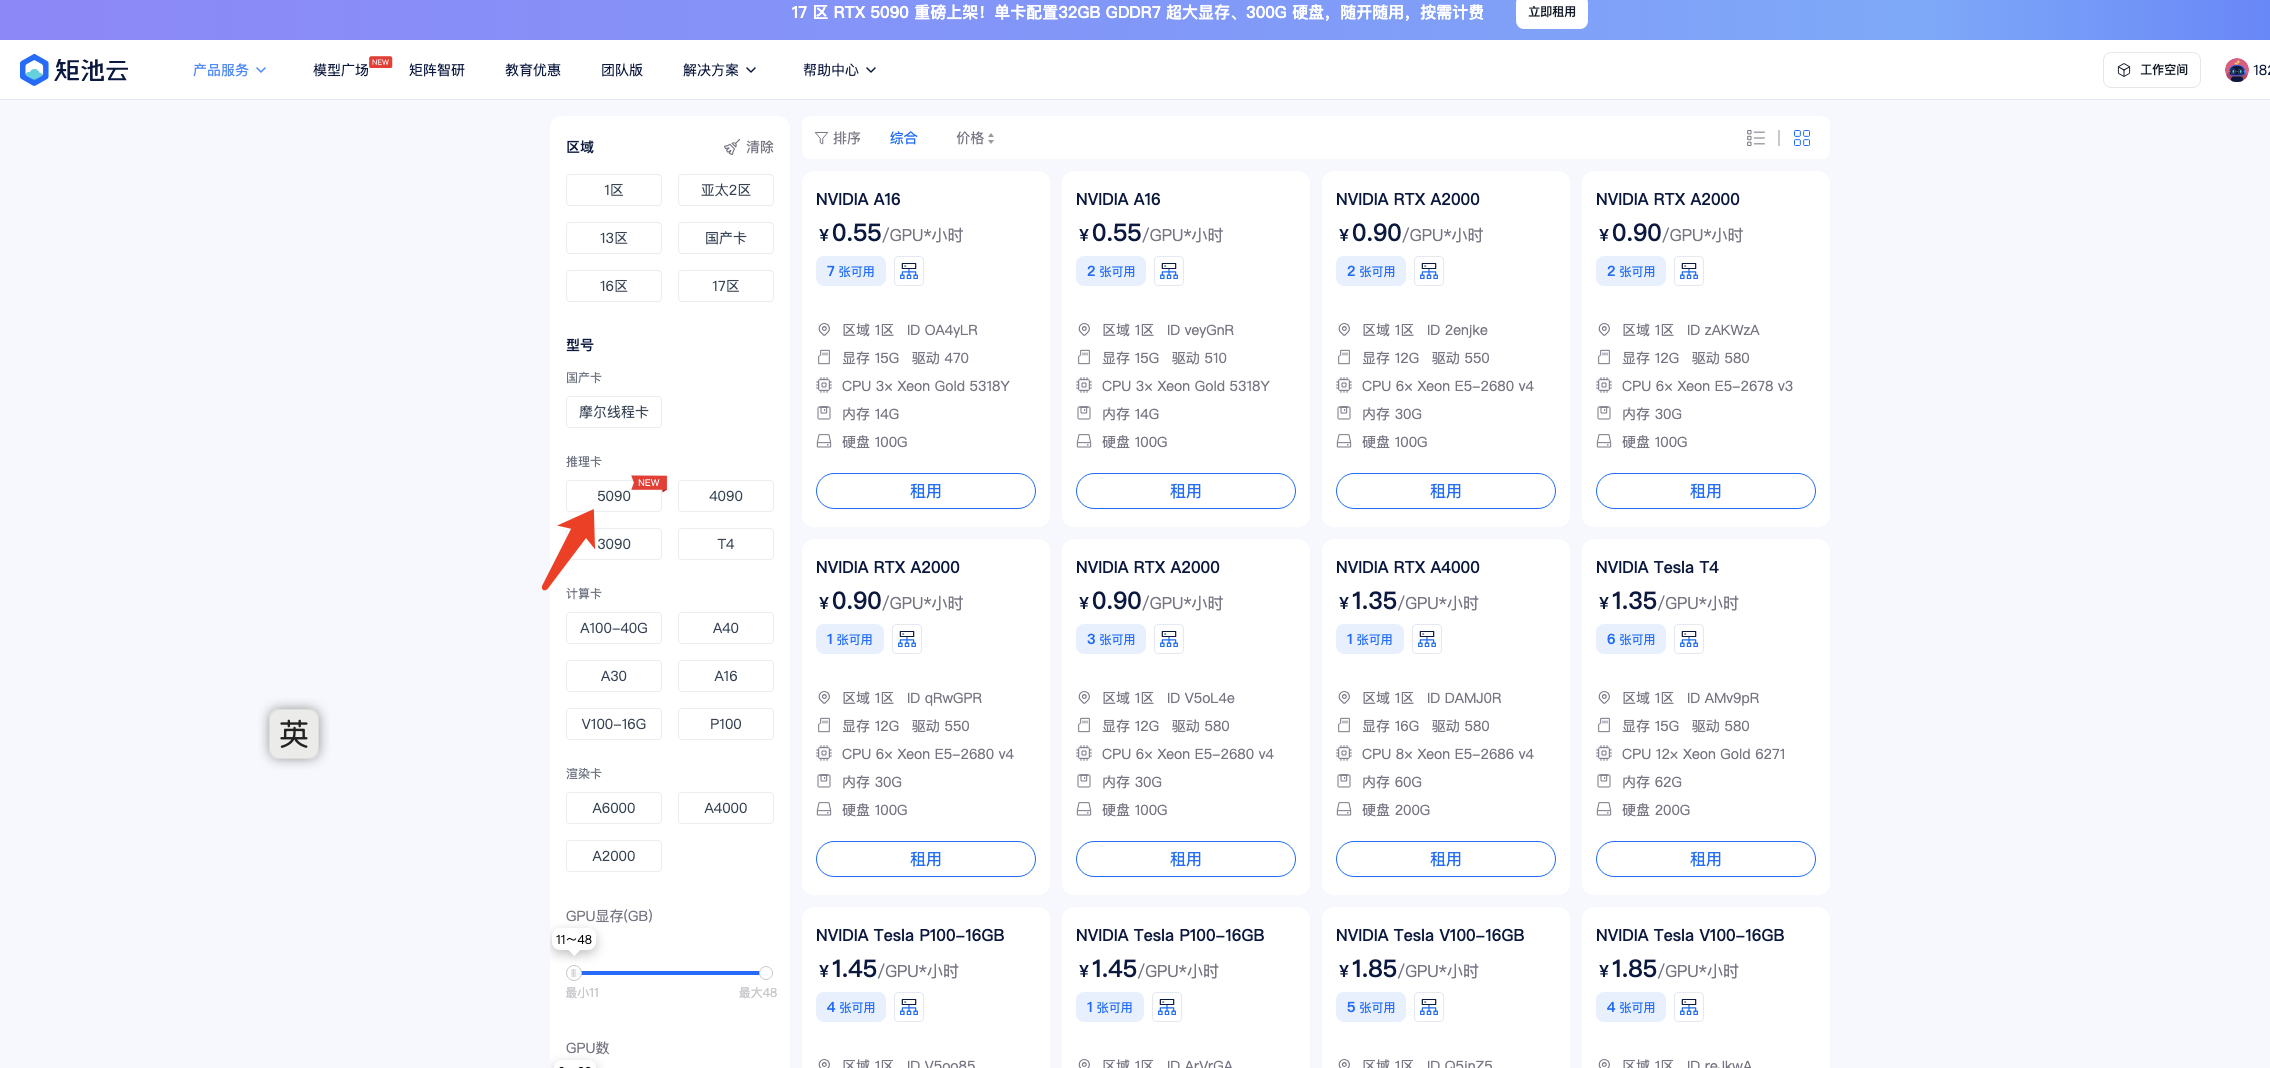The width and height of the screenshot is (2270, 1068).
Task: Select the A4000 render card filter
Action: [x=726, y=808]
